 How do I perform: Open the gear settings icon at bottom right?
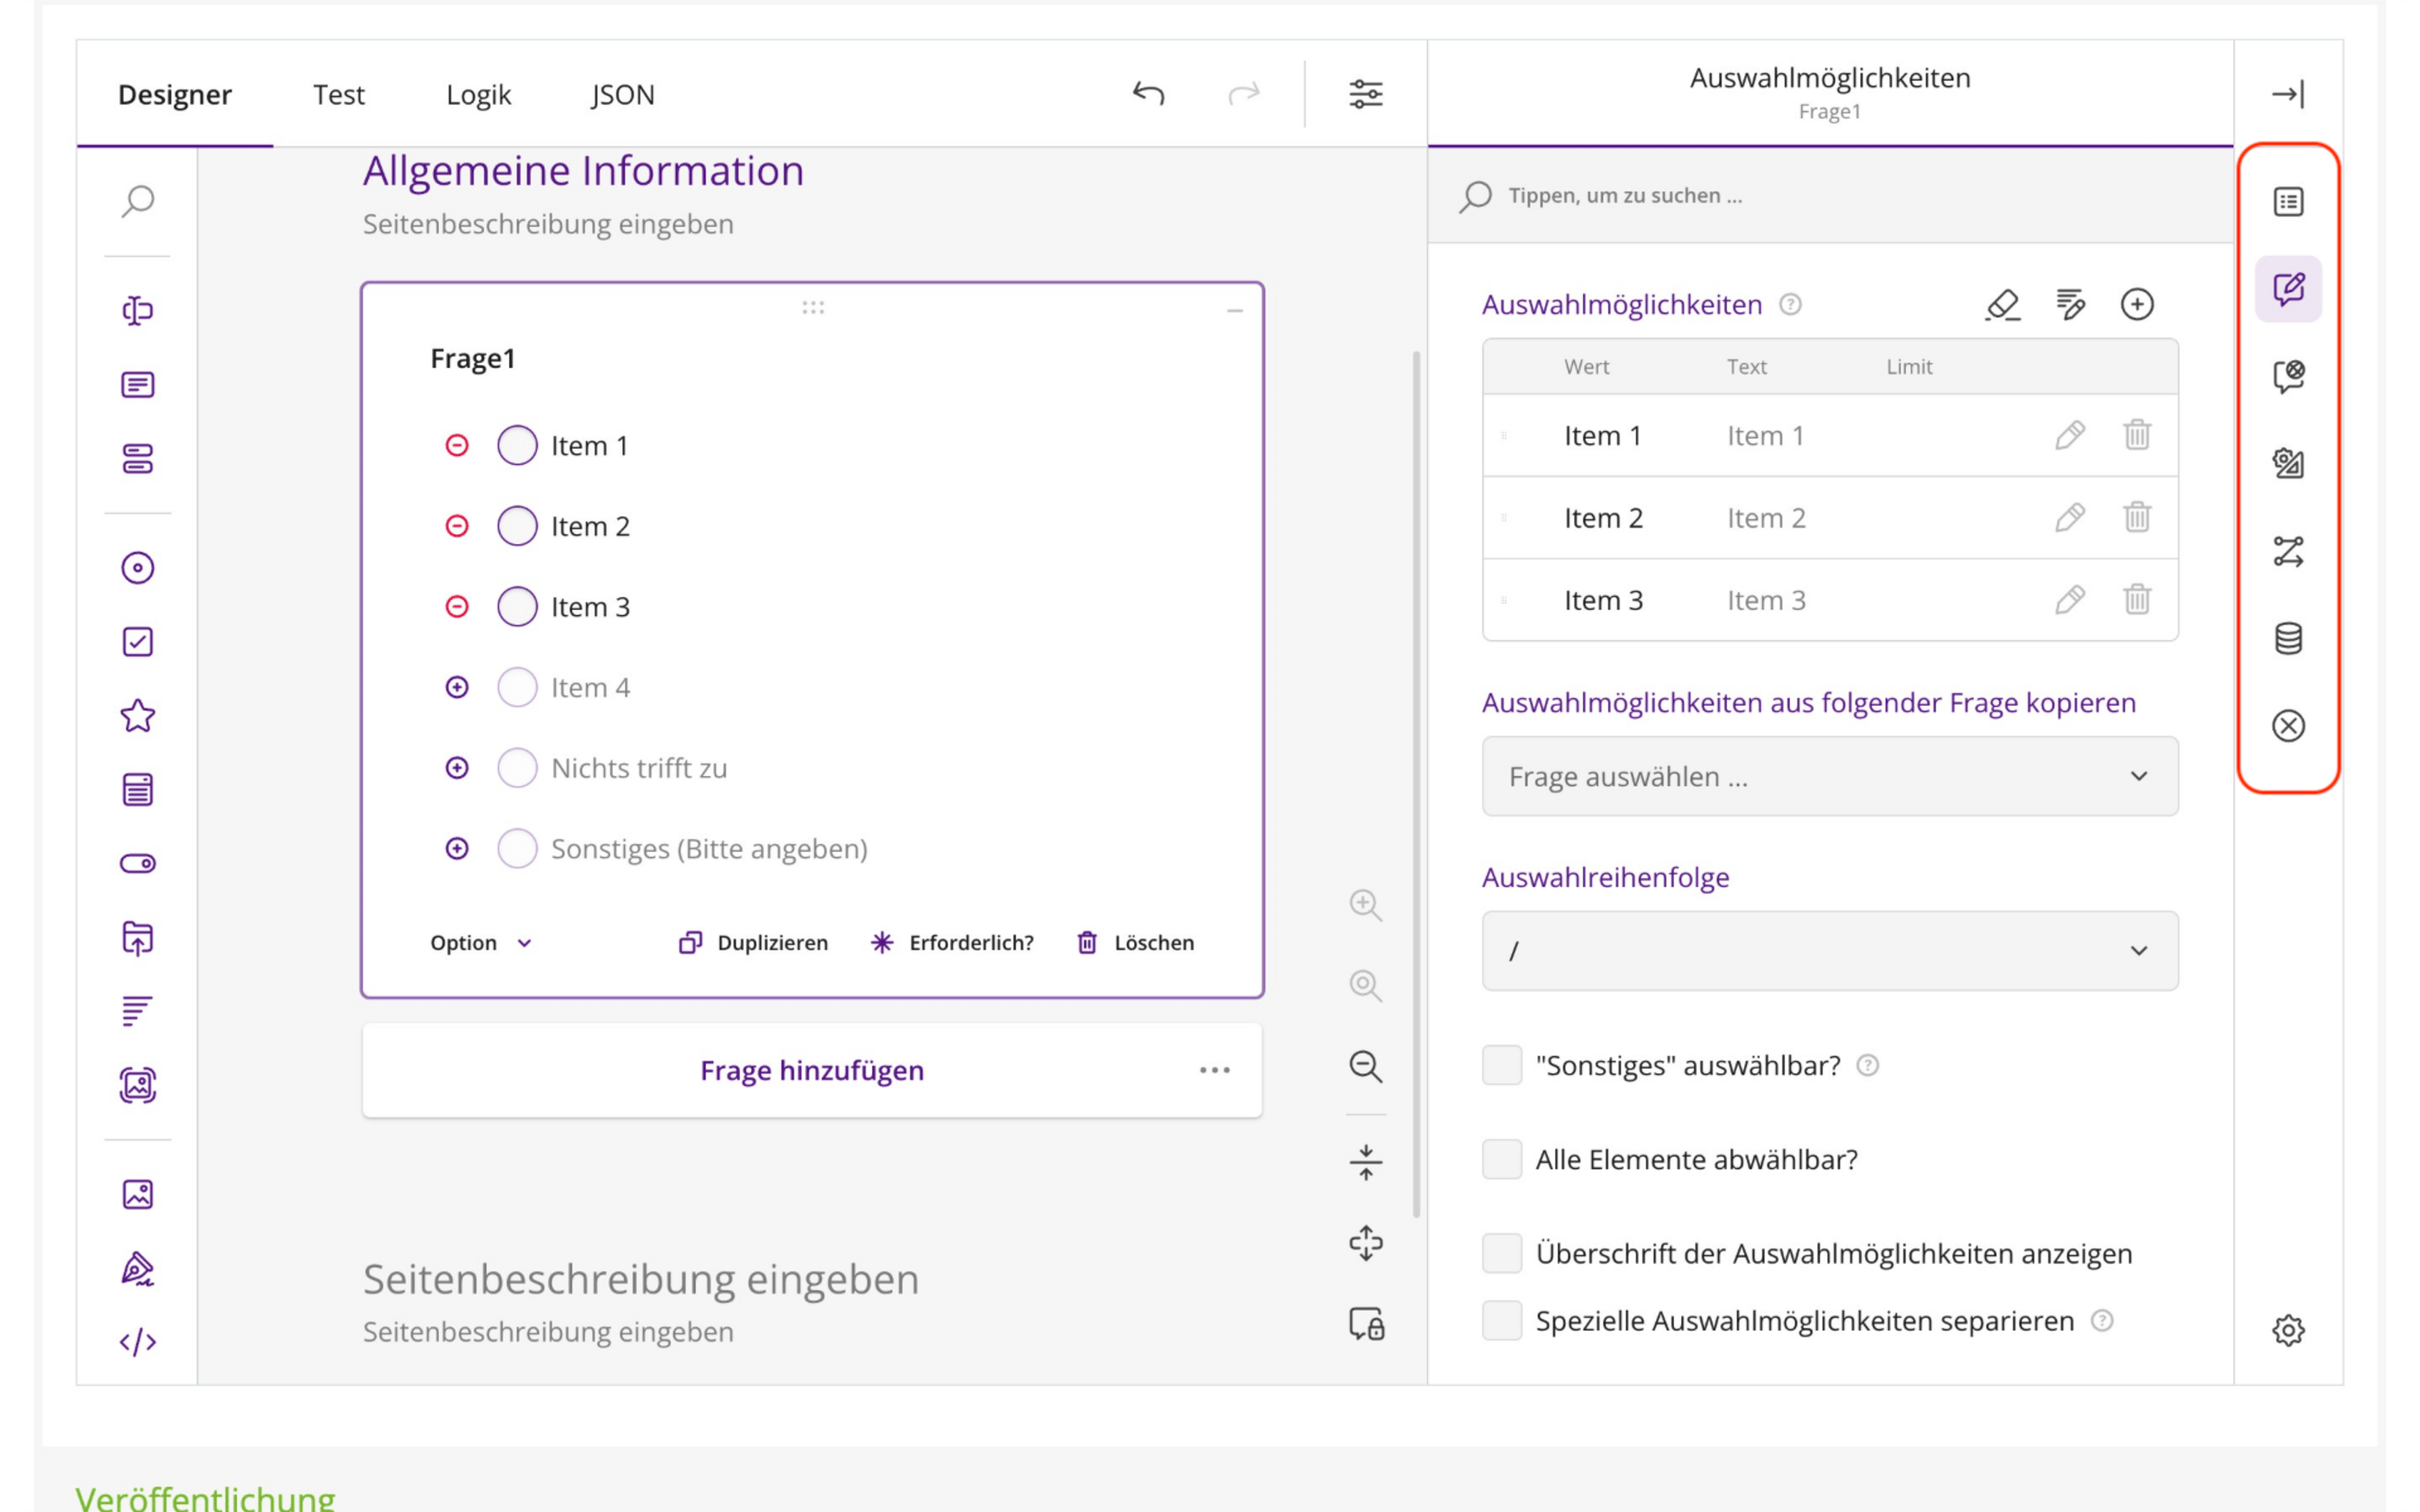coord(2288,1331)
